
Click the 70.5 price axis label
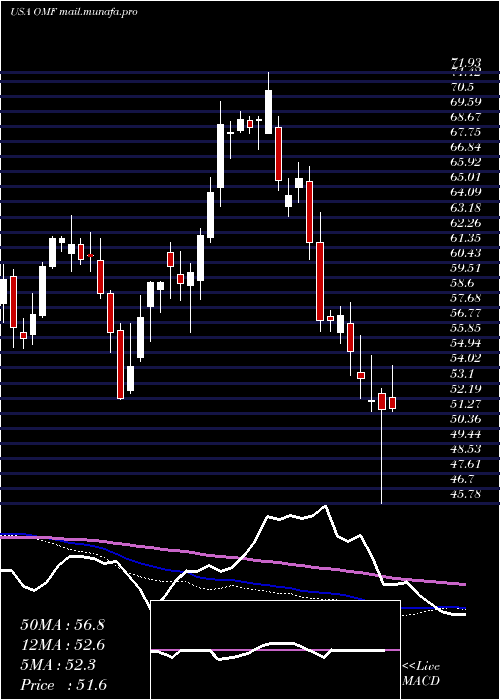[x=463, y=87]
